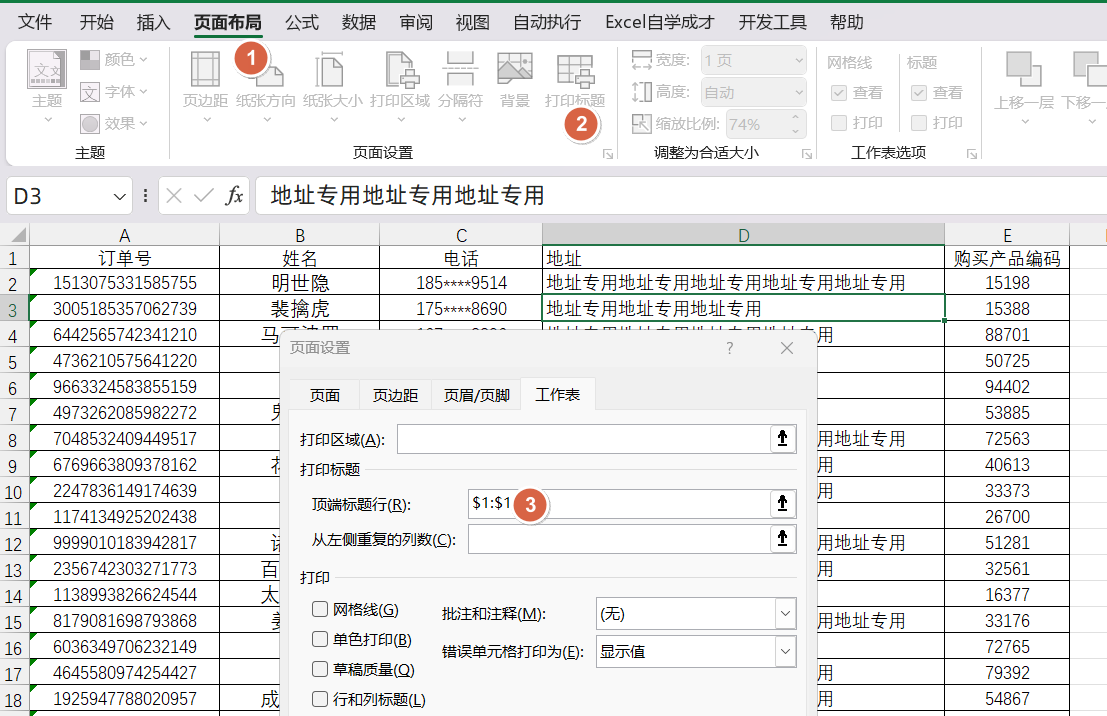Click the 从左侧重复的列数 collapse range button
Screen dimensions: 1107x716
tap(782, 539)
